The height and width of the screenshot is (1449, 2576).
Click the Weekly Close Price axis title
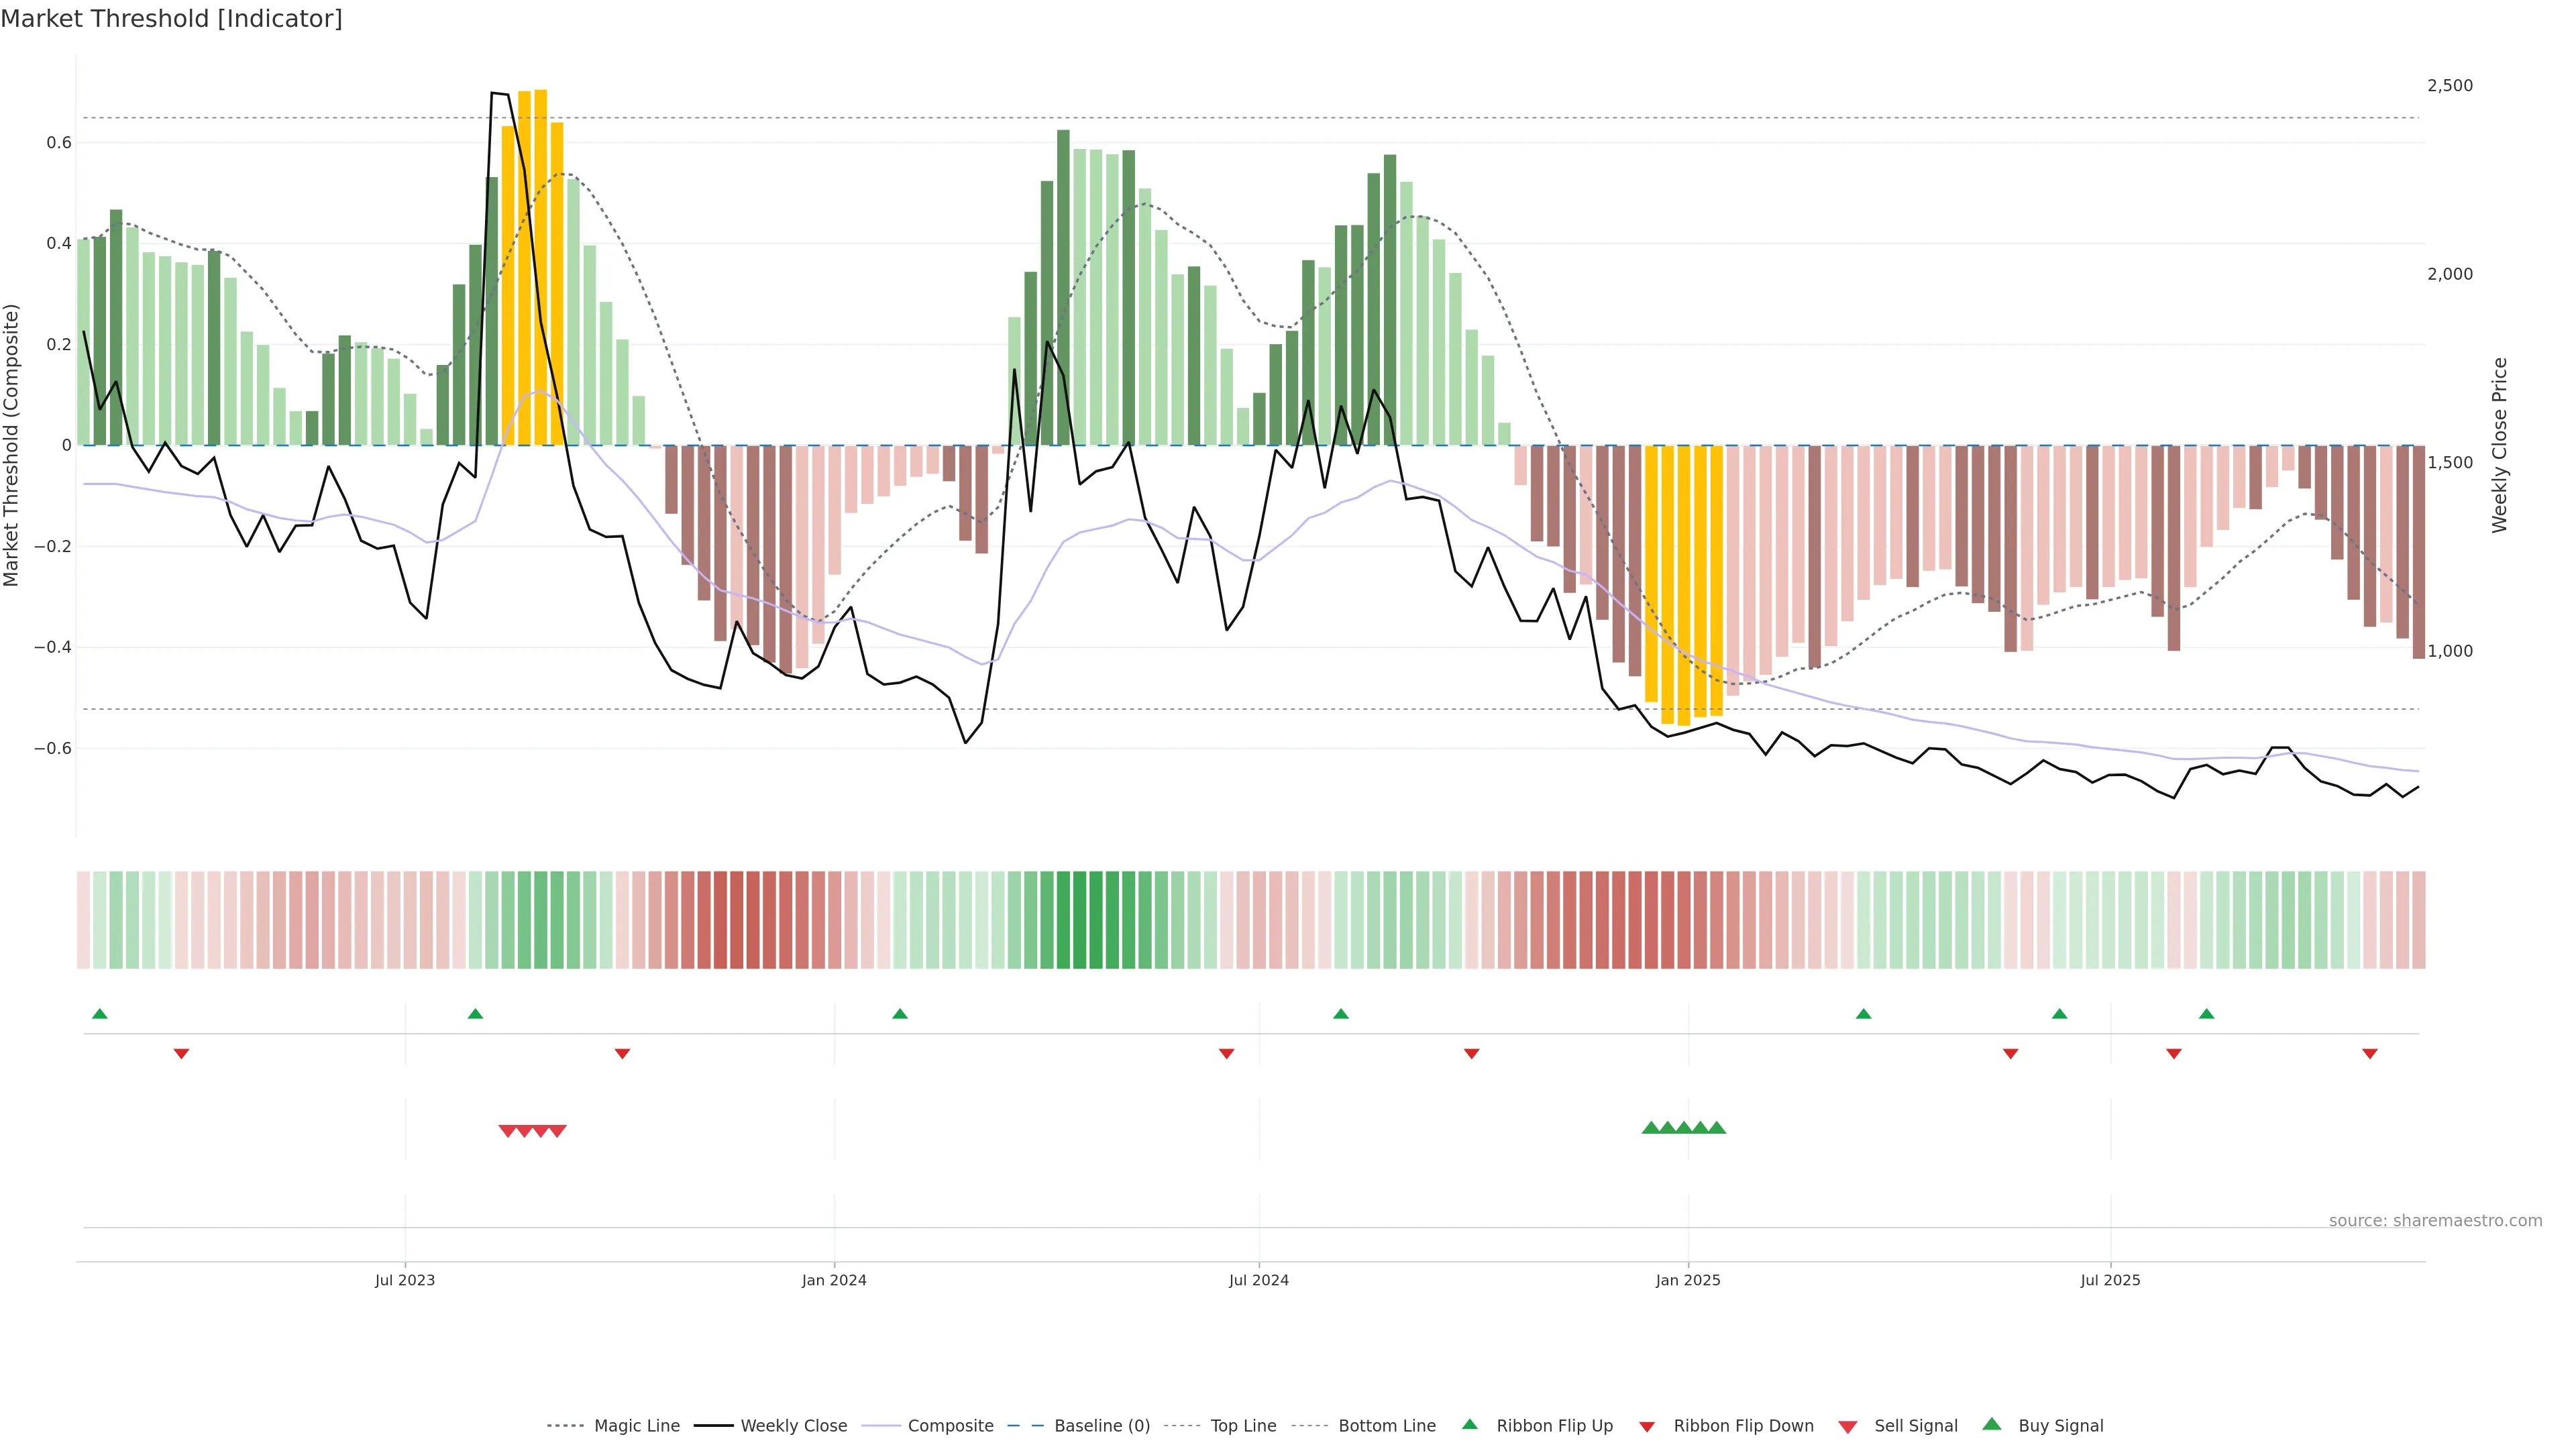click(2499, 445)
